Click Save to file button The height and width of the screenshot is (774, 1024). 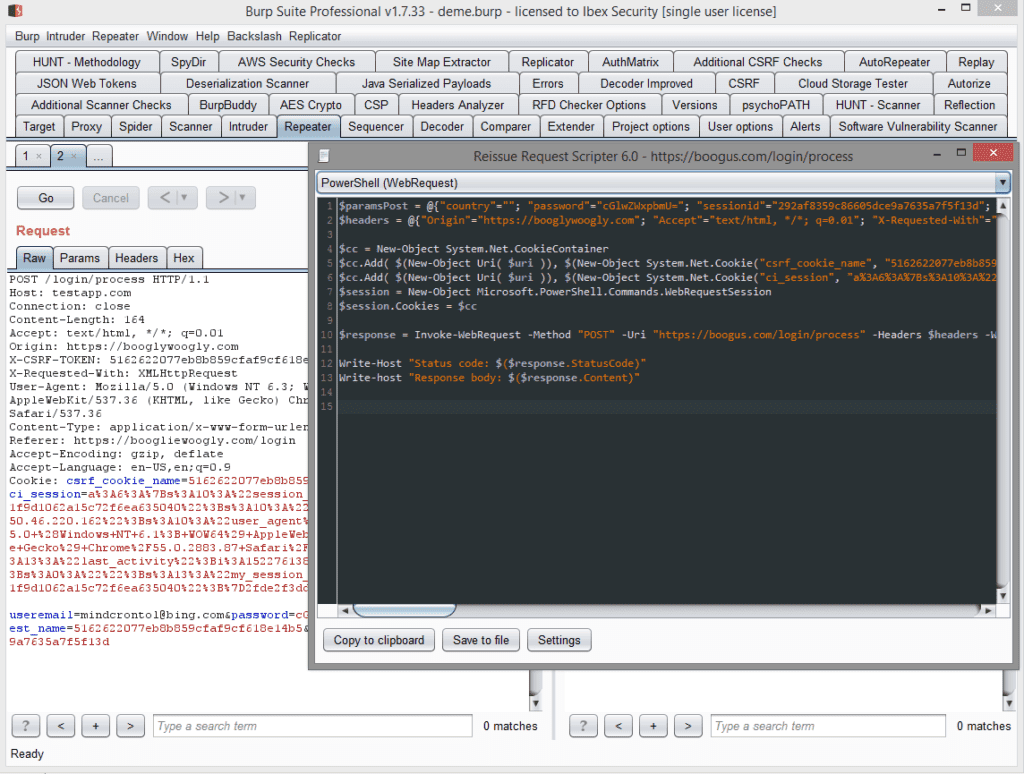pyautogui.click(x=481, y=640)
